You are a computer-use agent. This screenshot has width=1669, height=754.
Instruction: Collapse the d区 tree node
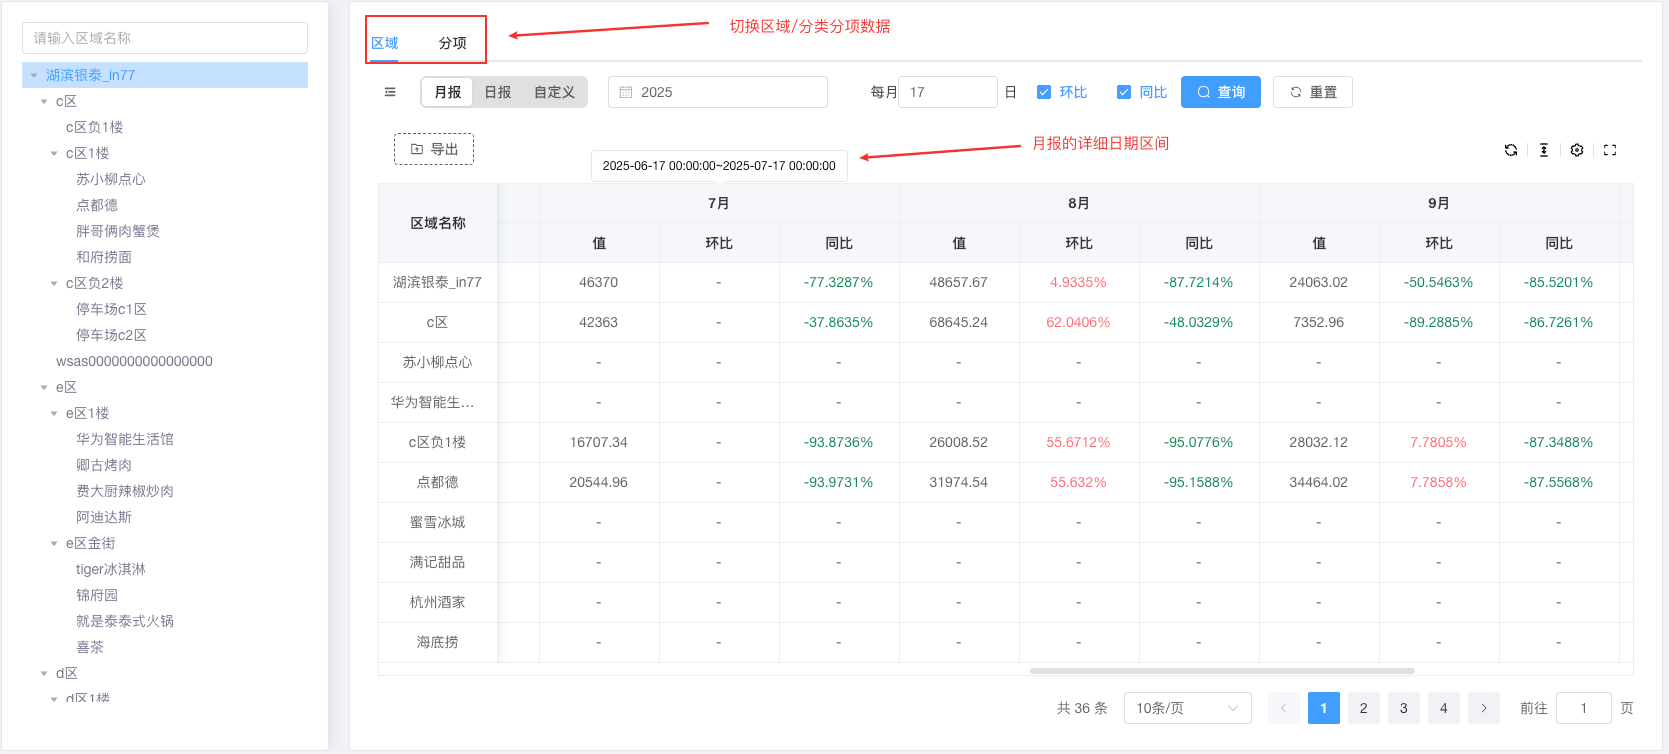(x=44, y=673)
